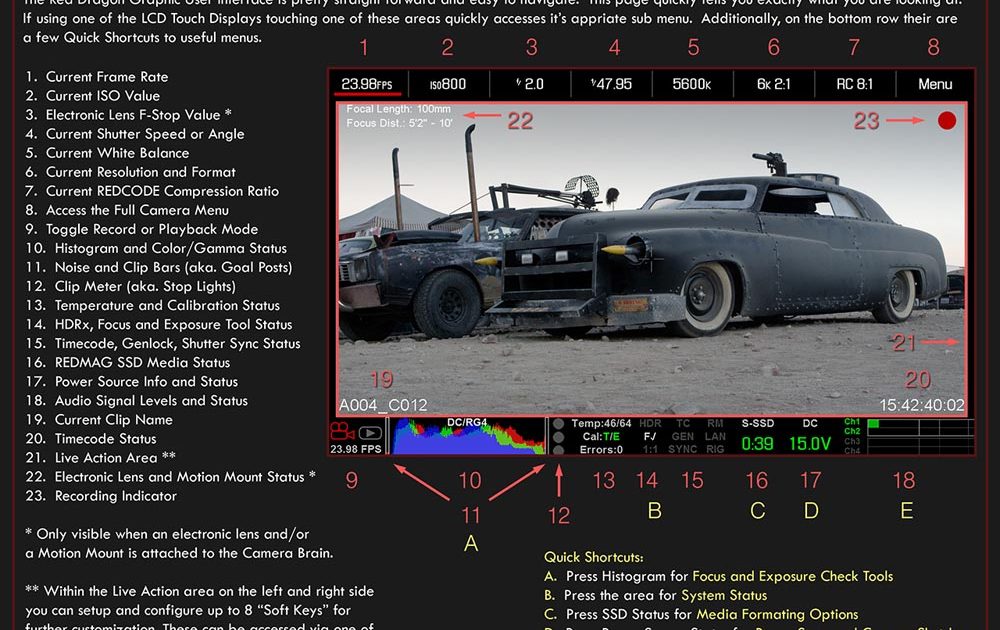Click the 23.98 FPS text under playback icon
The width and height of the screenshot is (1000, 630).
[356, 449]
